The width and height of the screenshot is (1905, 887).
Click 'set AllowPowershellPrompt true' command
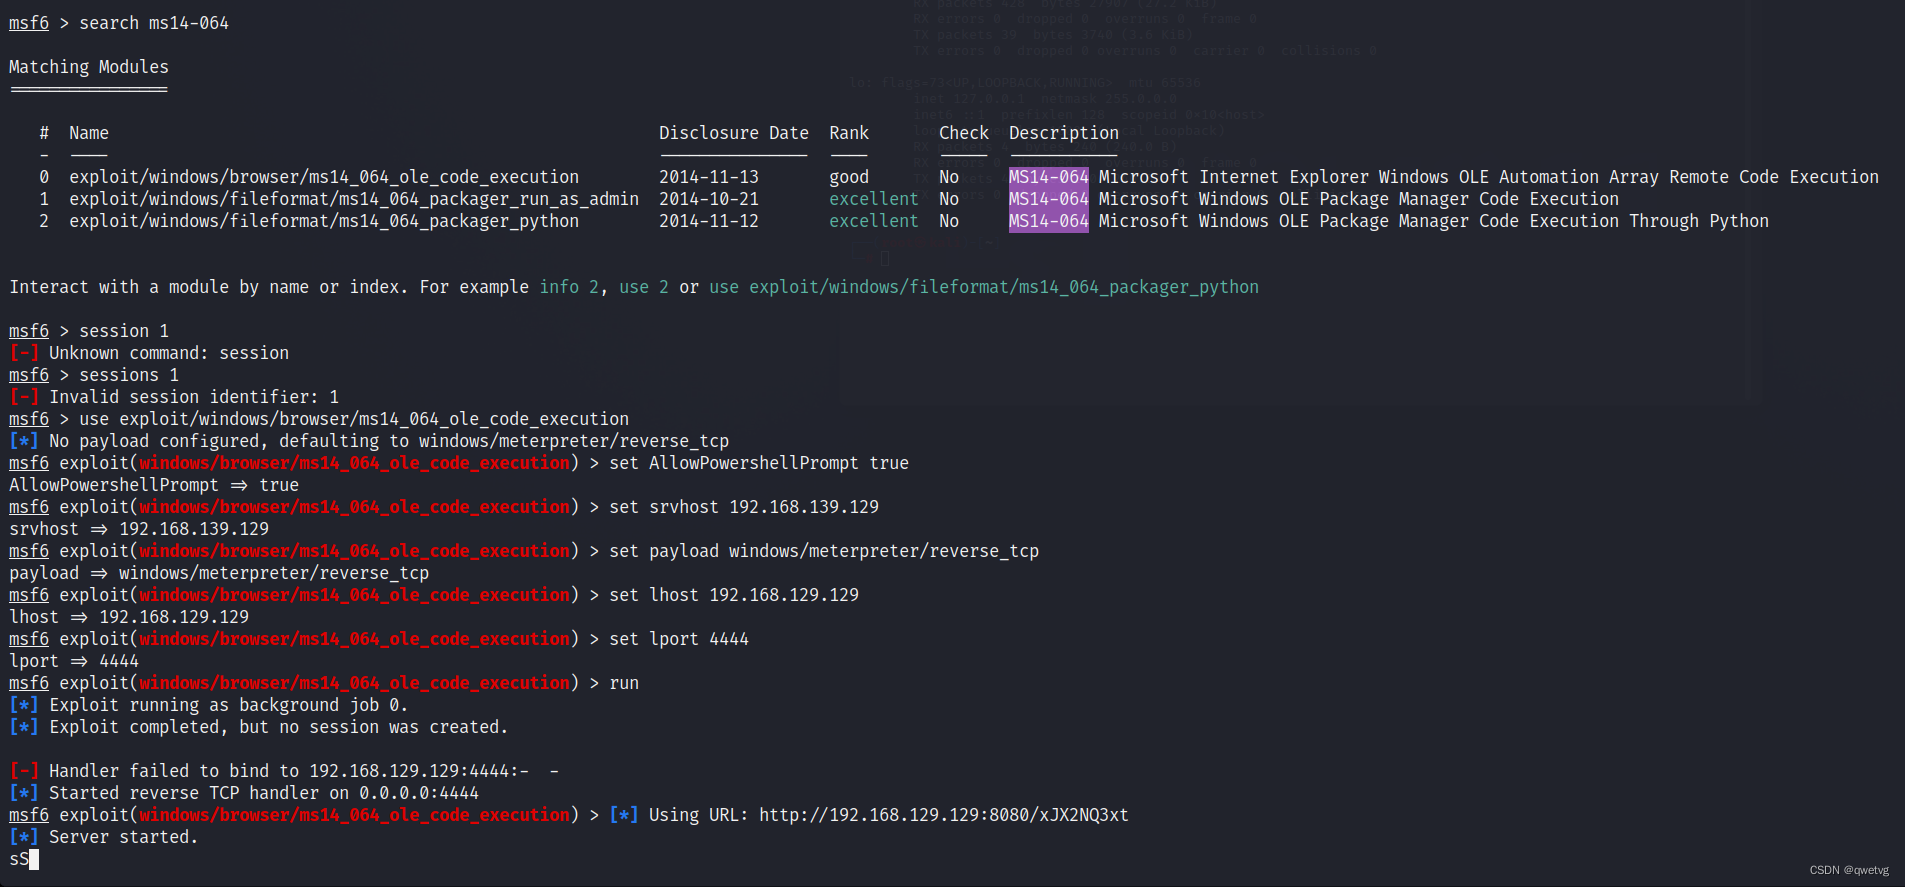(x=759, y=463)
